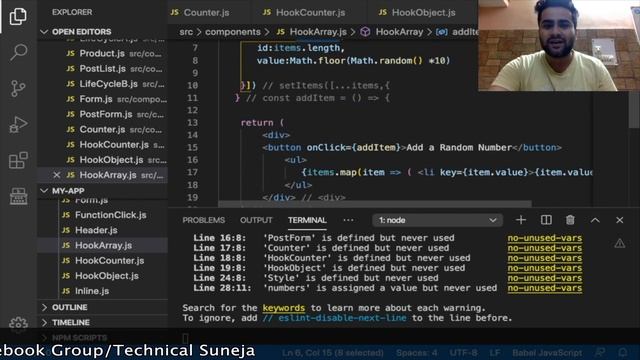This screenshot has height=360, width=640.
Task: Click the editor horizontal scrollbar
Action: (375, 204)
